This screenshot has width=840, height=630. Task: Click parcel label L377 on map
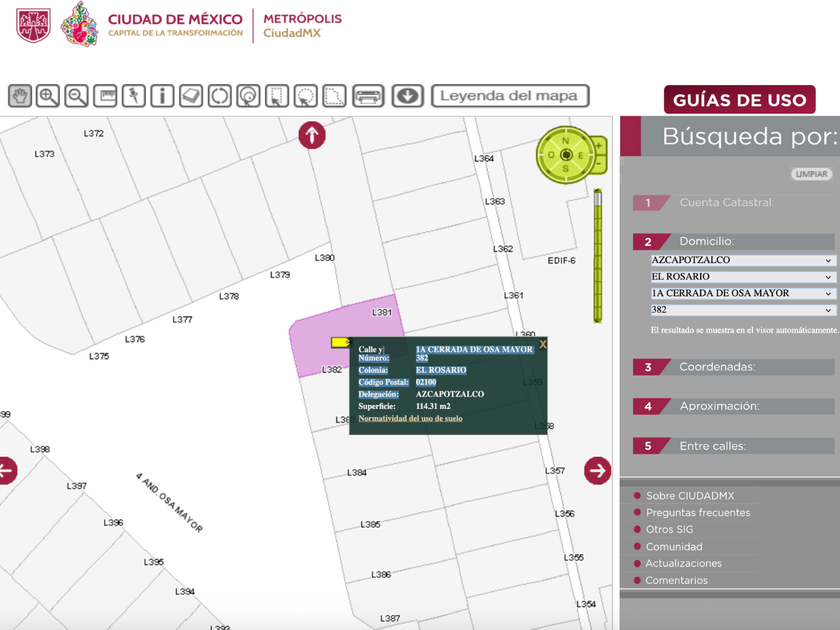[182, 320]
